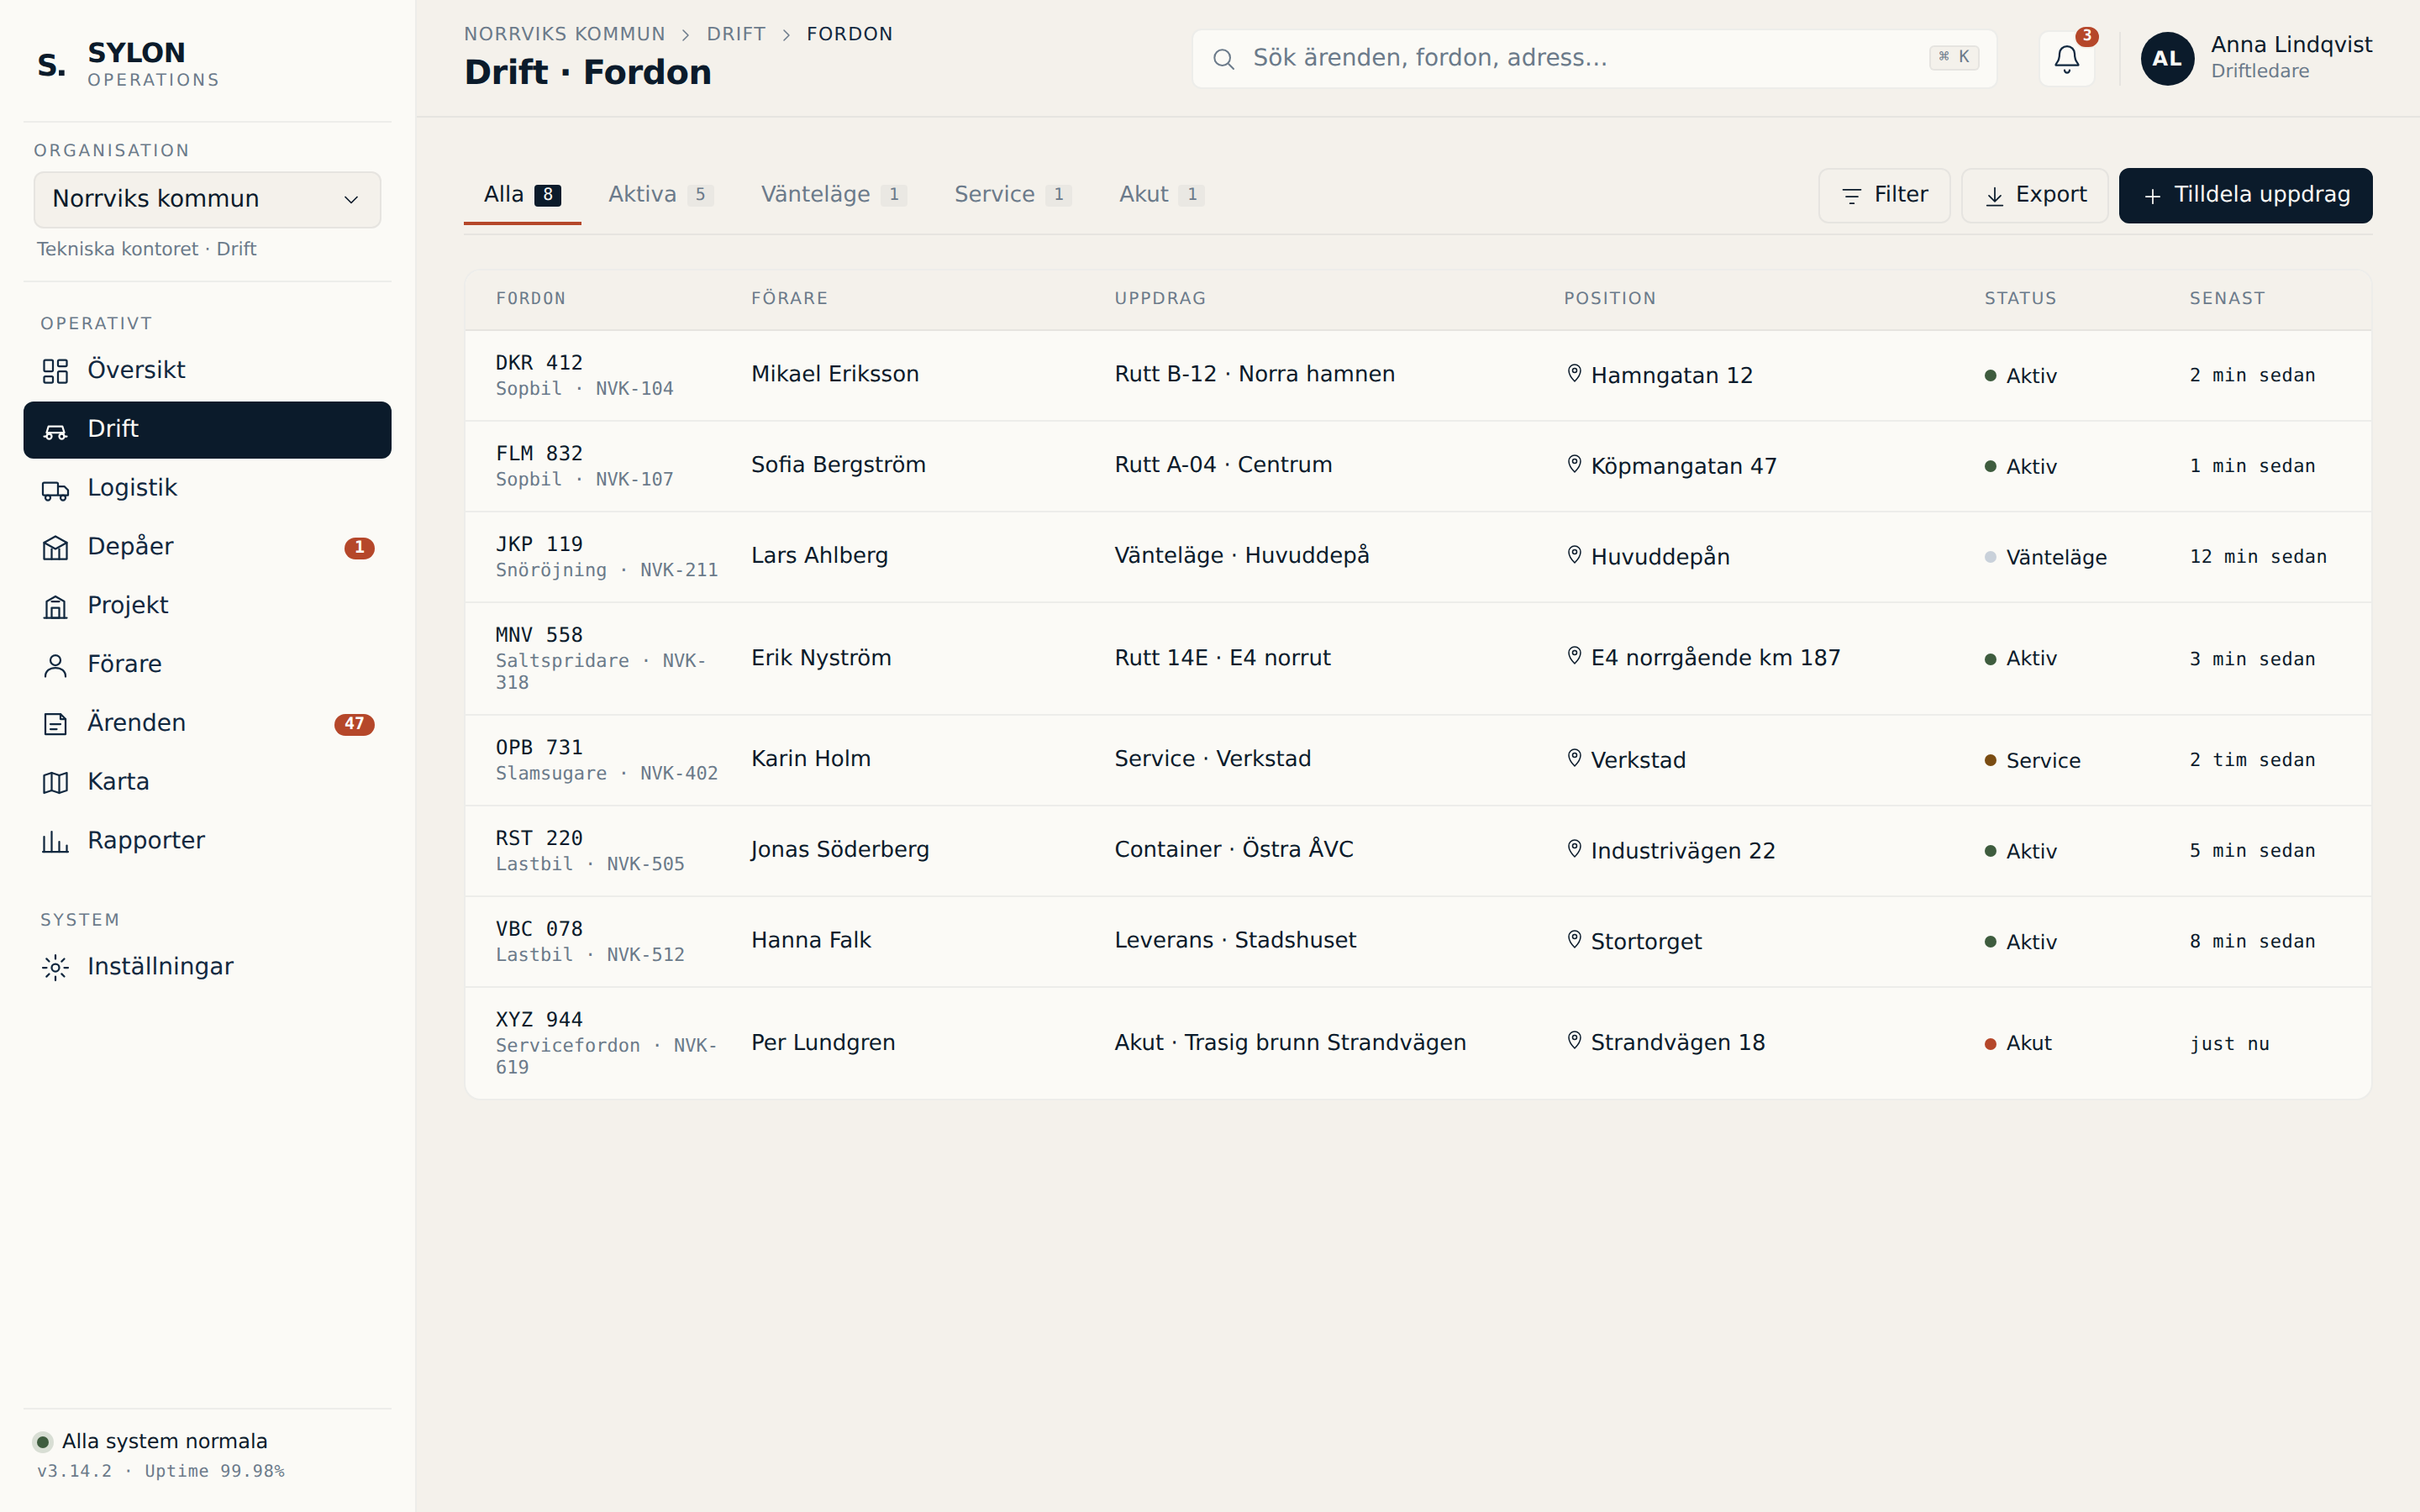
Task: Click assignment Rutt 14E · E4 norrut
Action: pyautogui.click(x=1222, y=658)
